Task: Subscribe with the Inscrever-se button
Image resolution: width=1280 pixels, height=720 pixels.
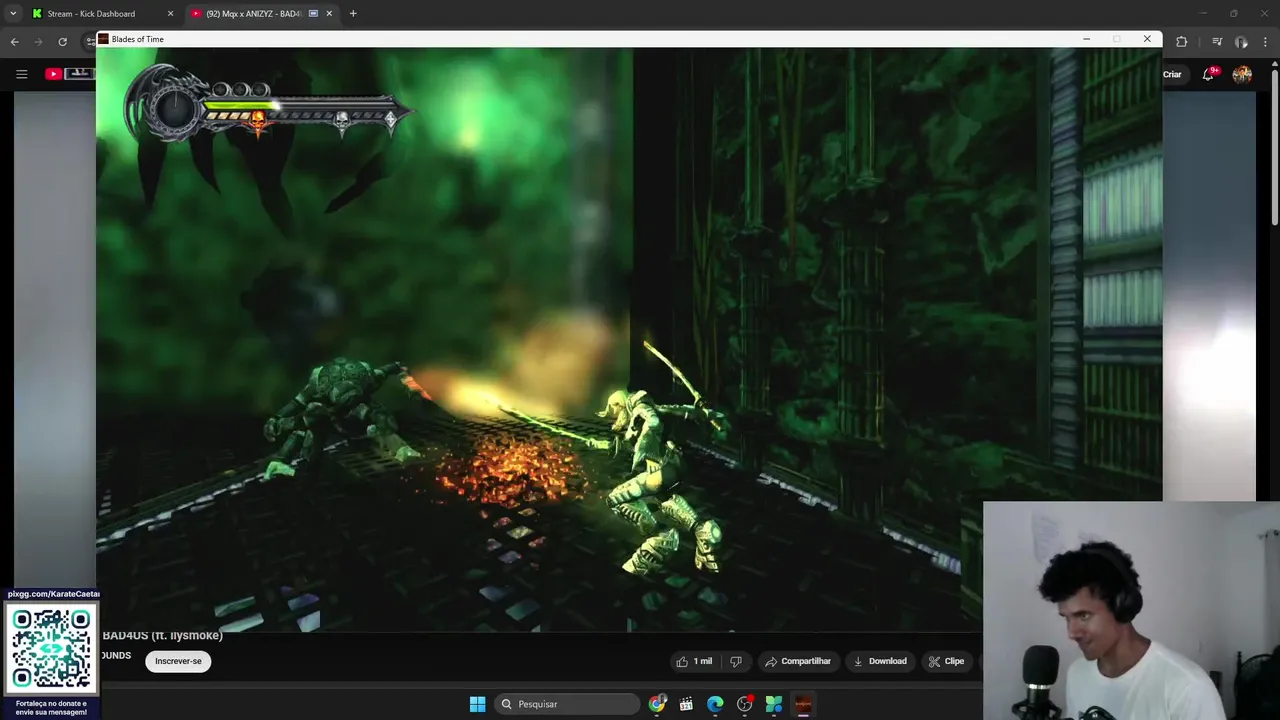Action: (x=178, y=661)
